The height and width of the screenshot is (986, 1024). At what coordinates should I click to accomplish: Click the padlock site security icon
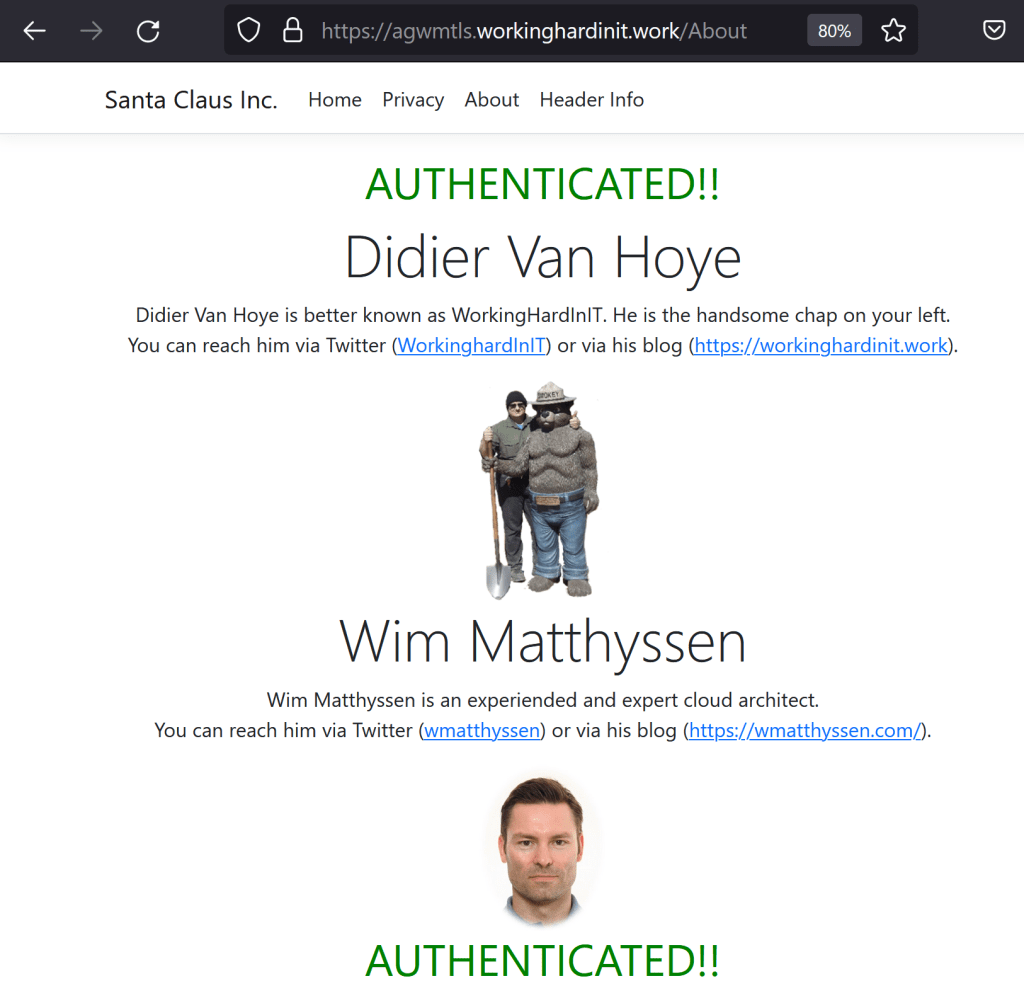click(x=293, y=30)
